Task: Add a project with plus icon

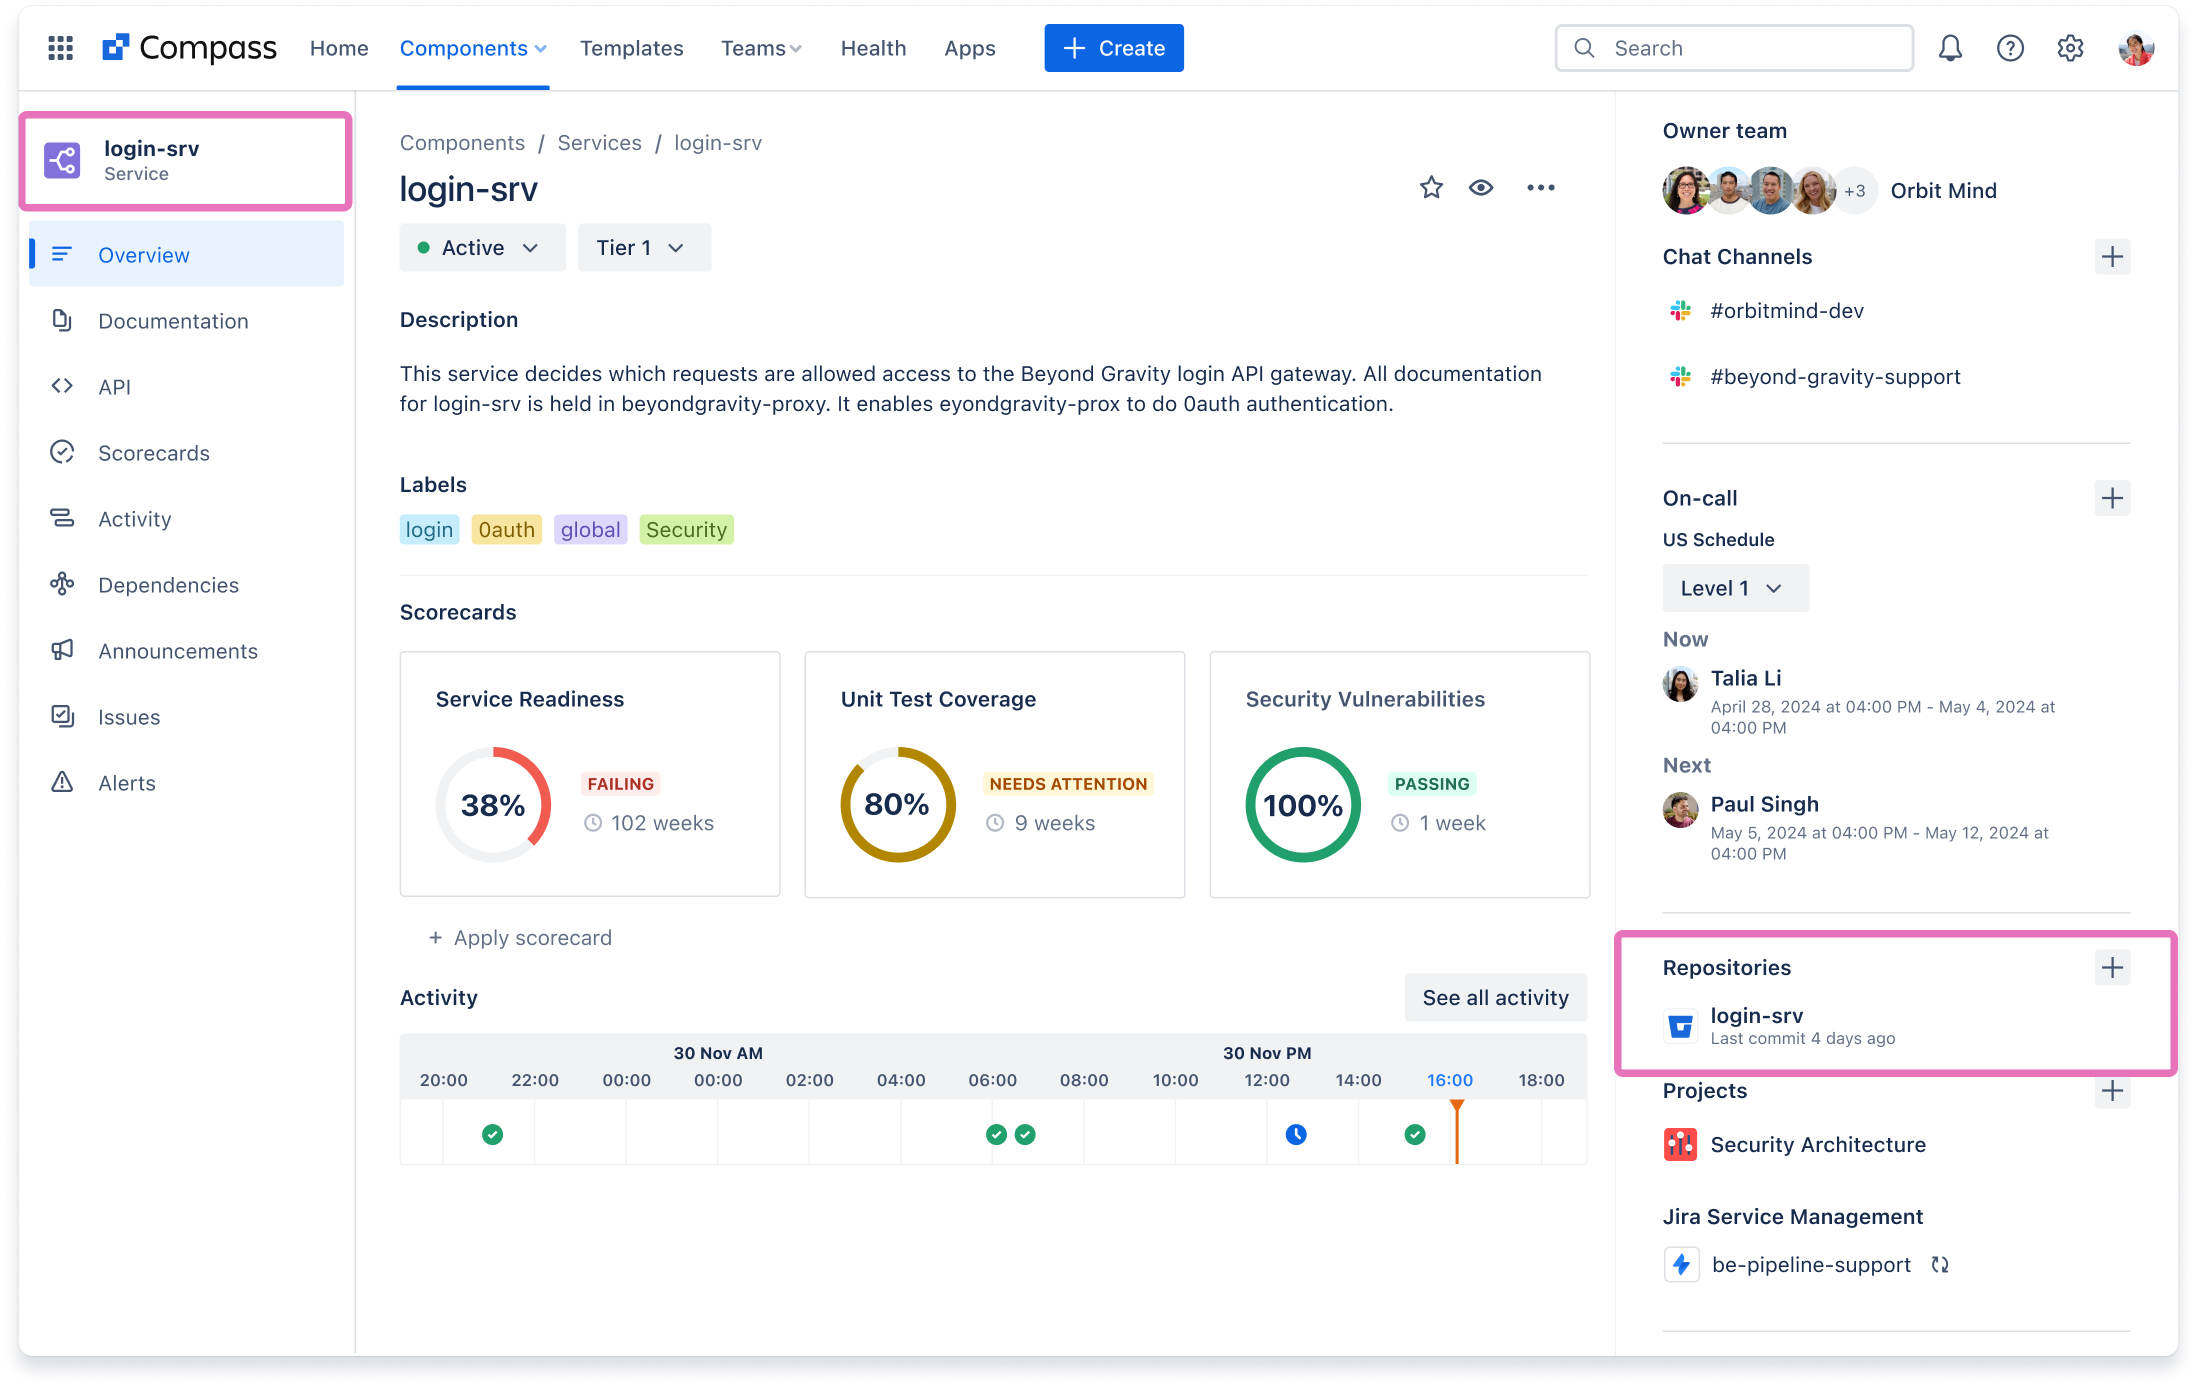Action: pos(2112,1091)
